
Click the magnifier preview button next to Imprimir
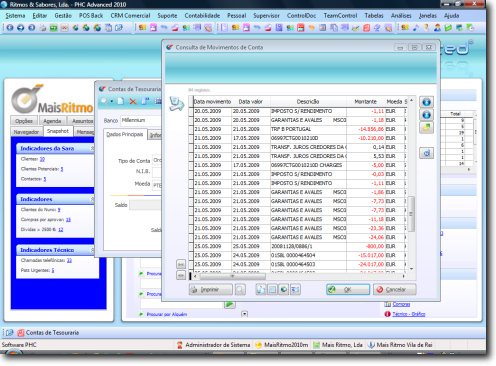pos(240,289)
